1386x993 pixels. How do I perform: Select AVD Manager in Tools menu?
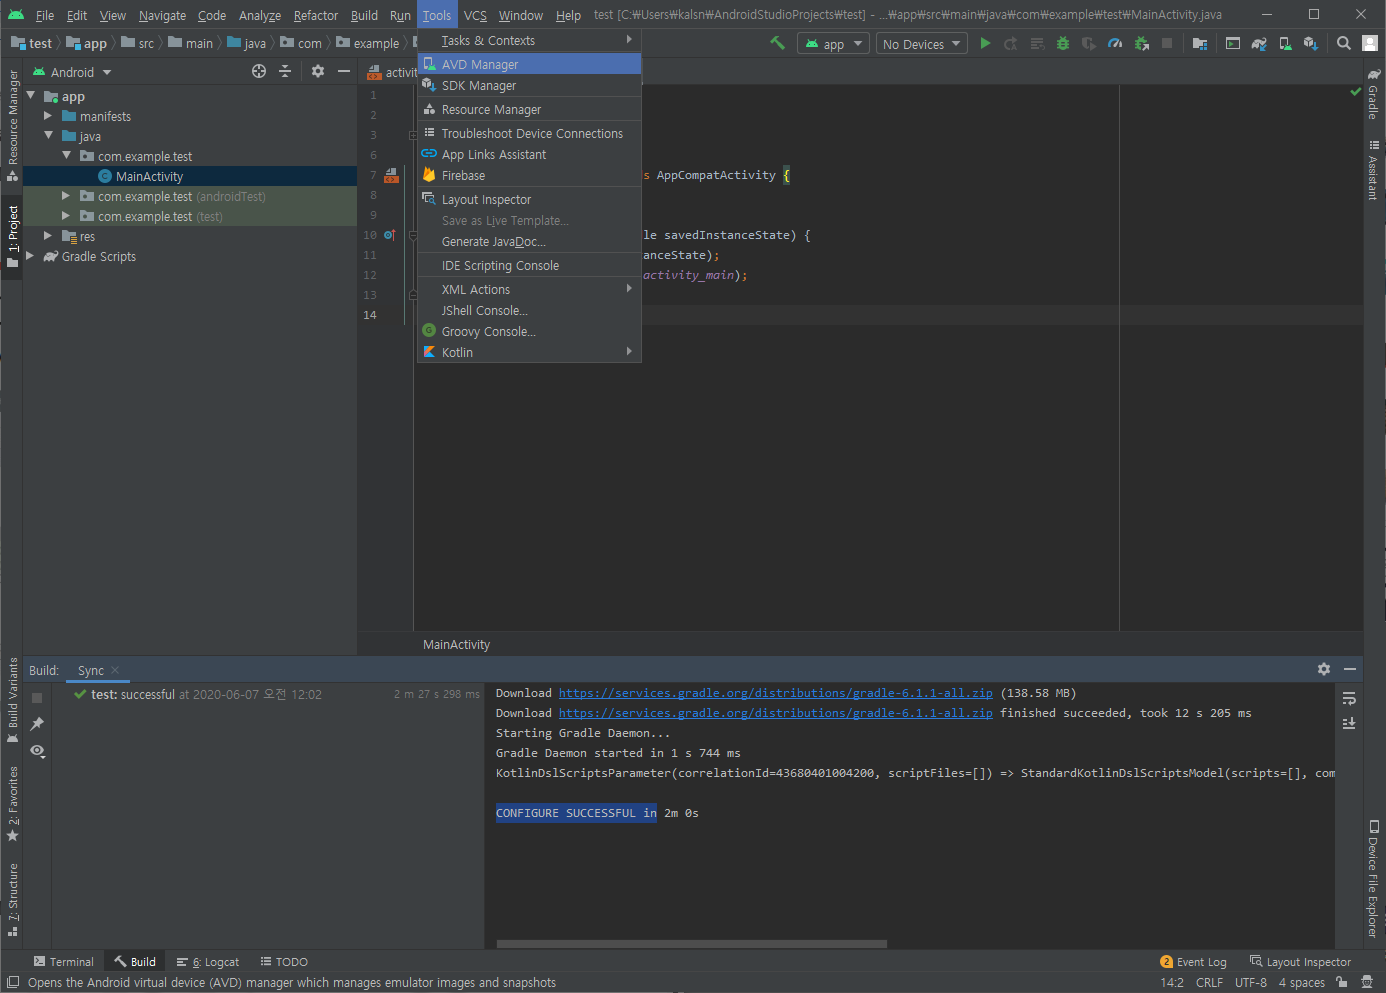[x=529, y=64]
